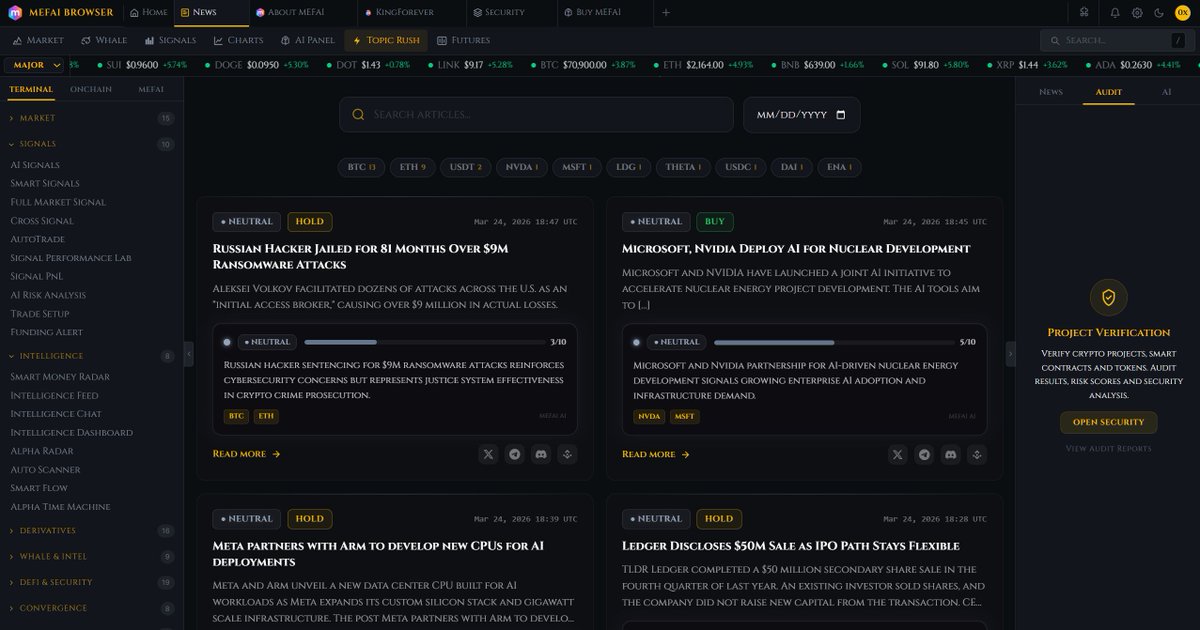Screen dimensions: 1200x630
Task: Open Discord from the nuclear development article card
Action: click(x=950, y=454)
